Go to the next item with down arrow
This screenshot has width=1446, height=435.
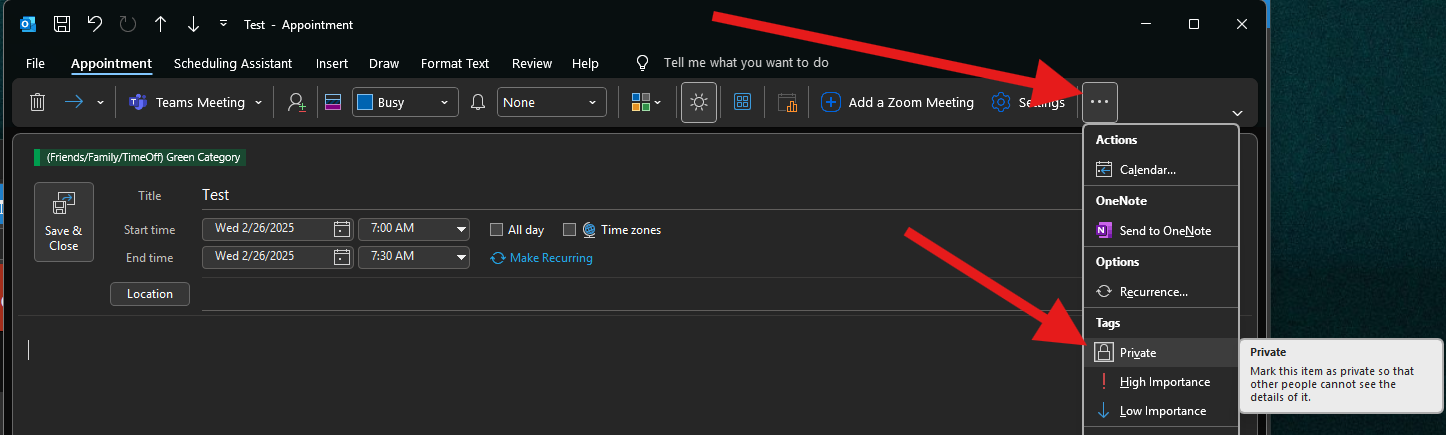(193, 24)
